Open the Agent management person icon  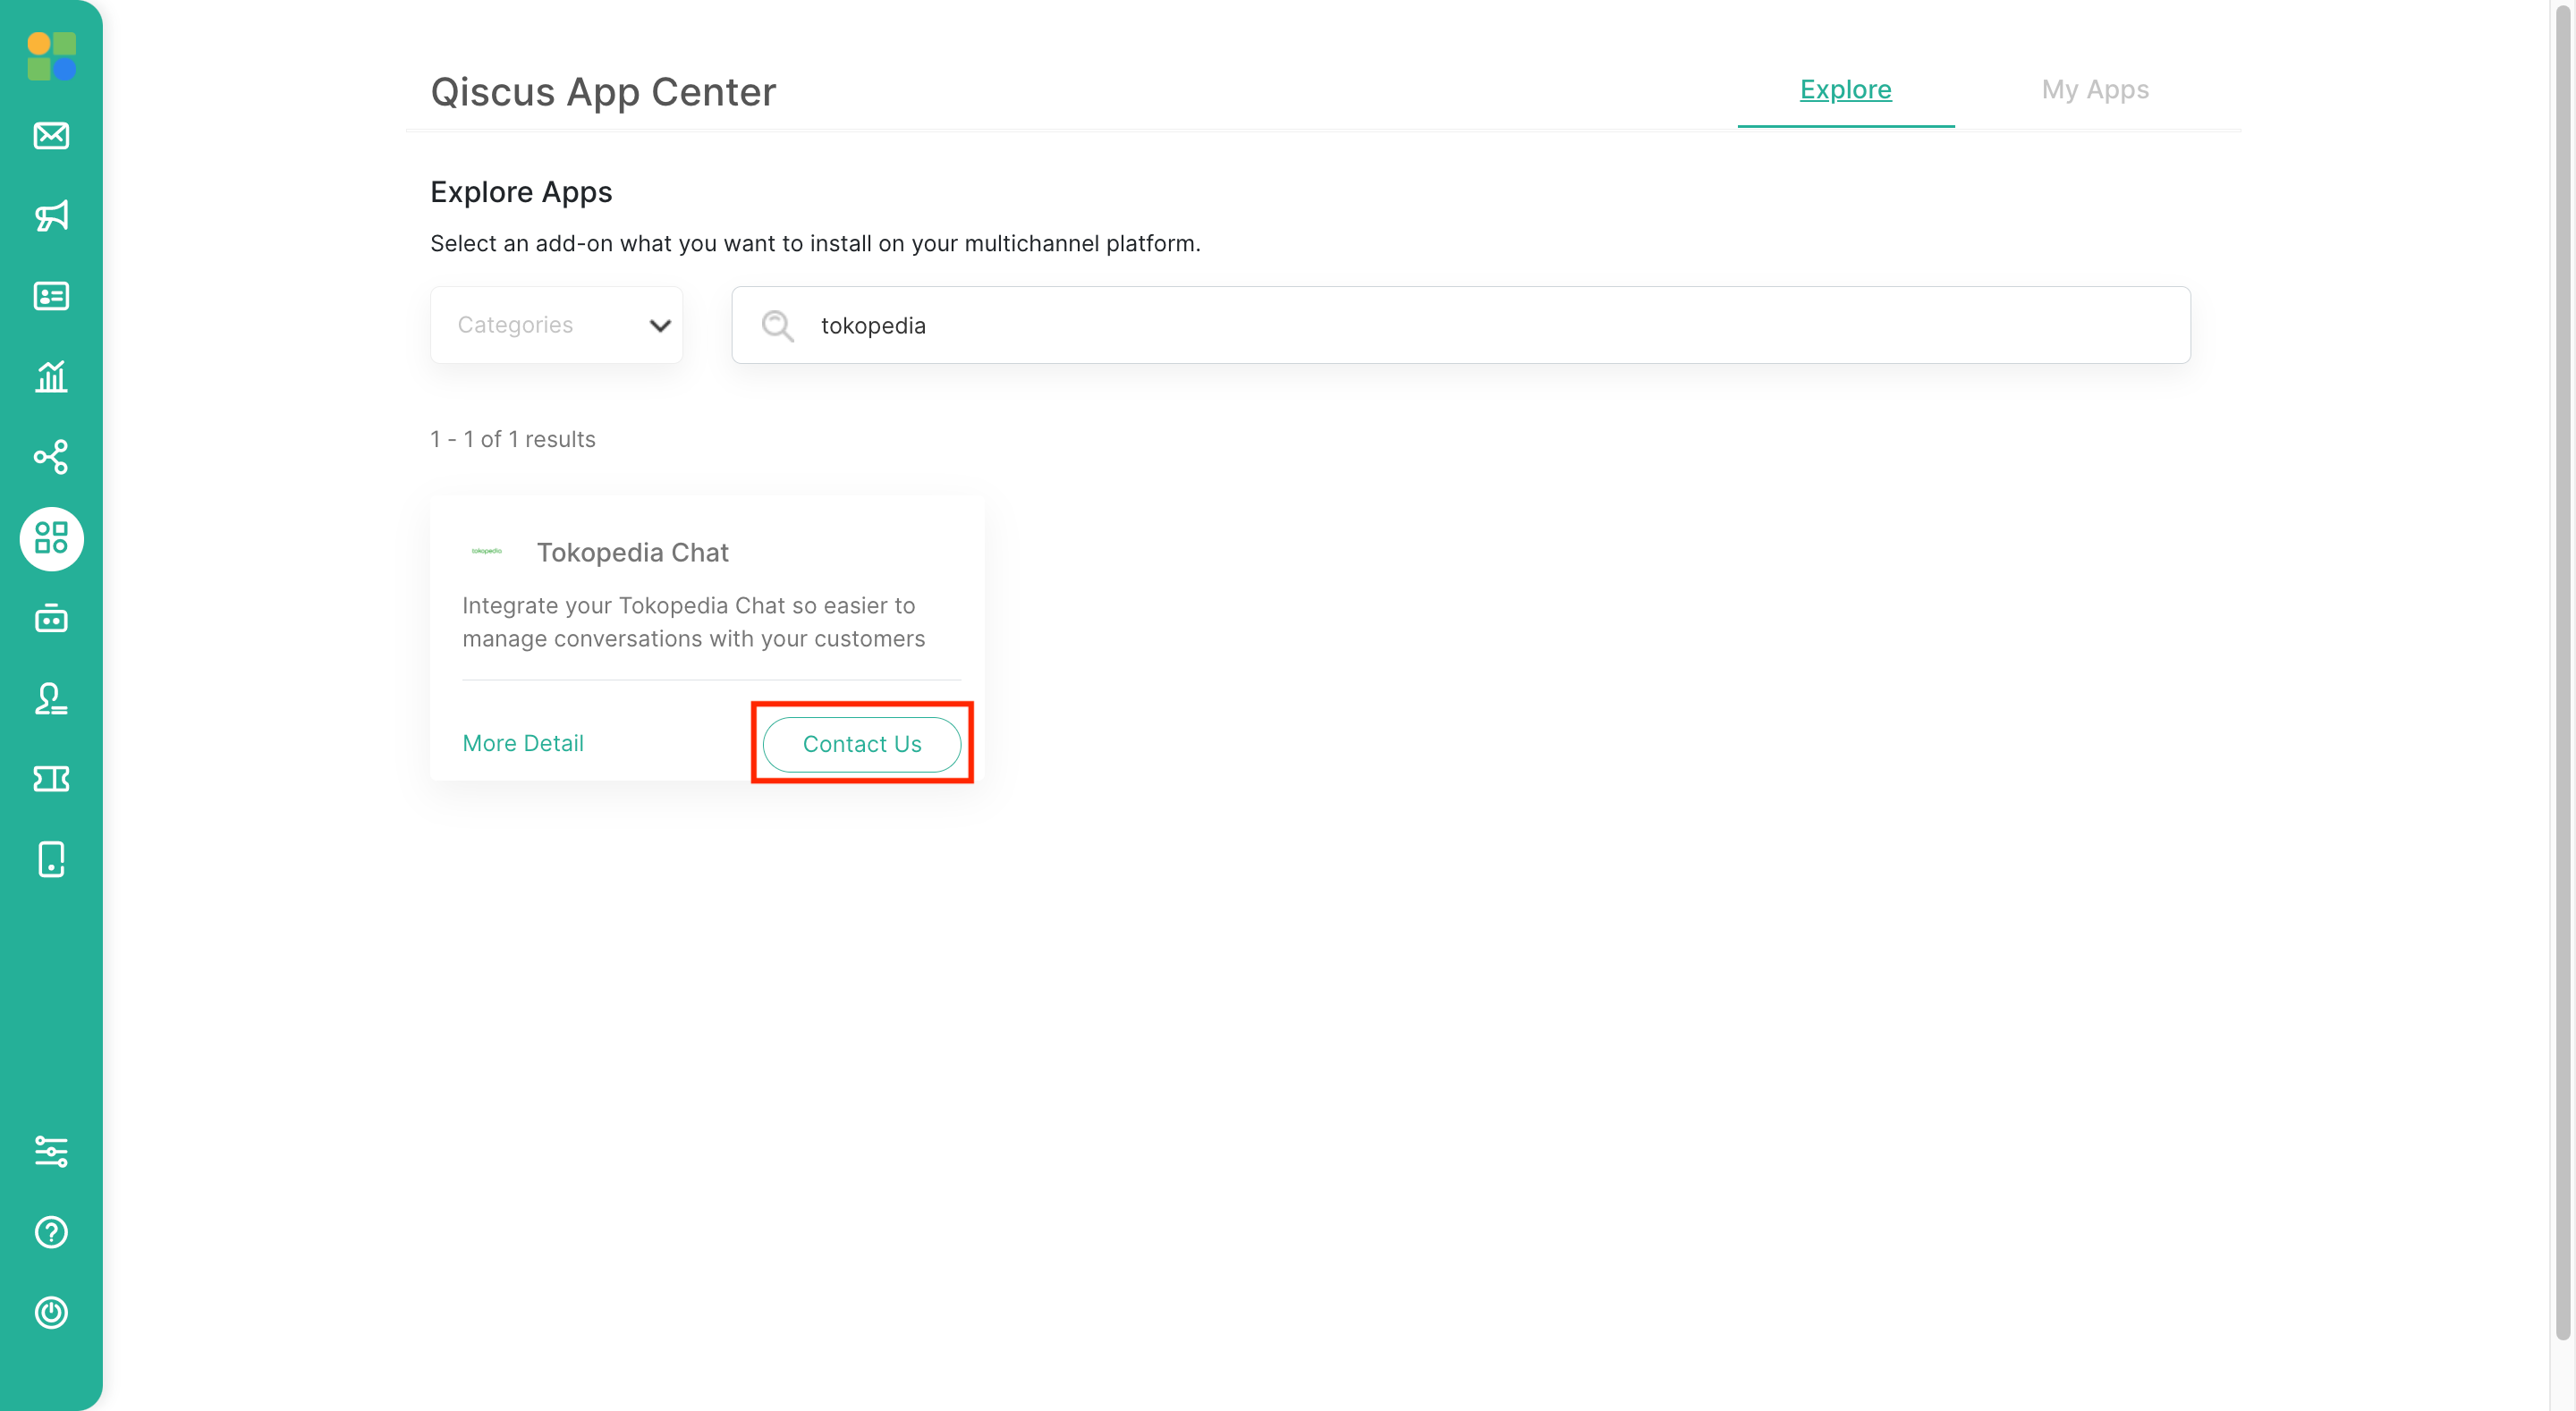tap(51, 699)
